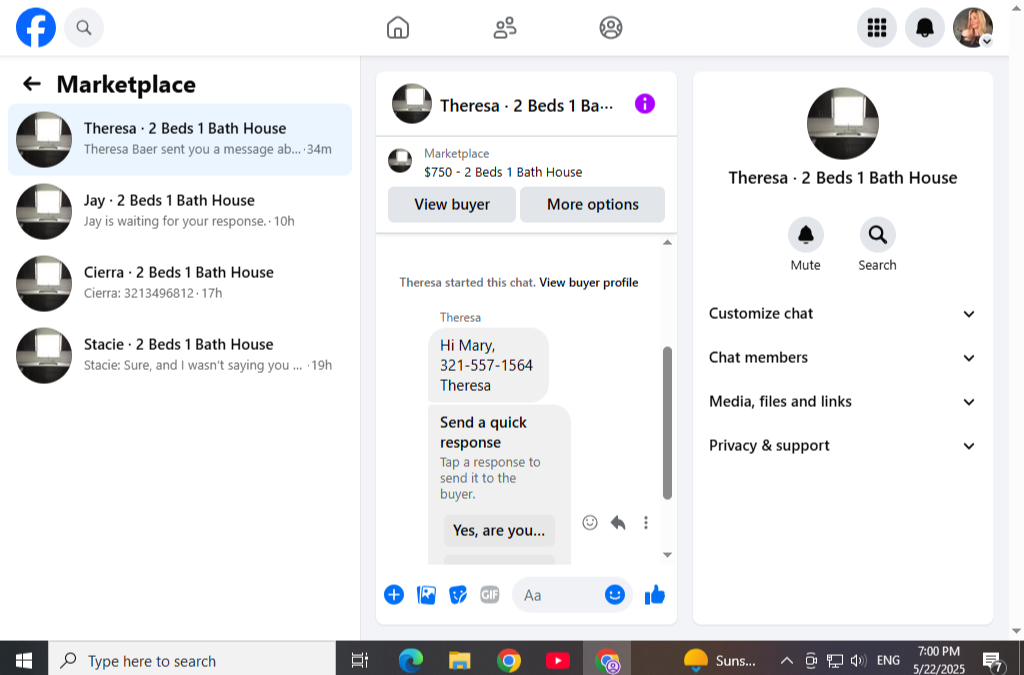Image resolution: width=1024 pixels, height=675 pixels.
Task: Choose a GIF icon
Action: pyautogui.click(x=490, y=595)
